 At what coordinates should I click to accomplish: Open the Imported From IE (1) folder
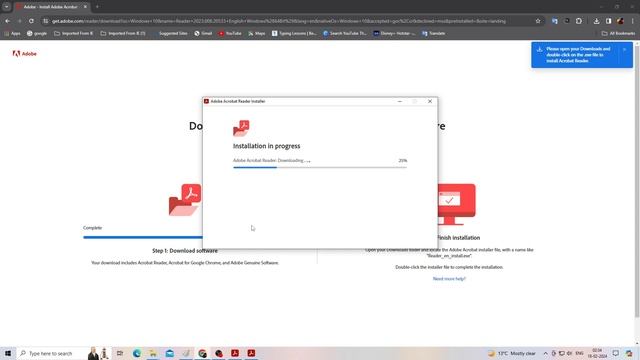(x=123, y=33)
